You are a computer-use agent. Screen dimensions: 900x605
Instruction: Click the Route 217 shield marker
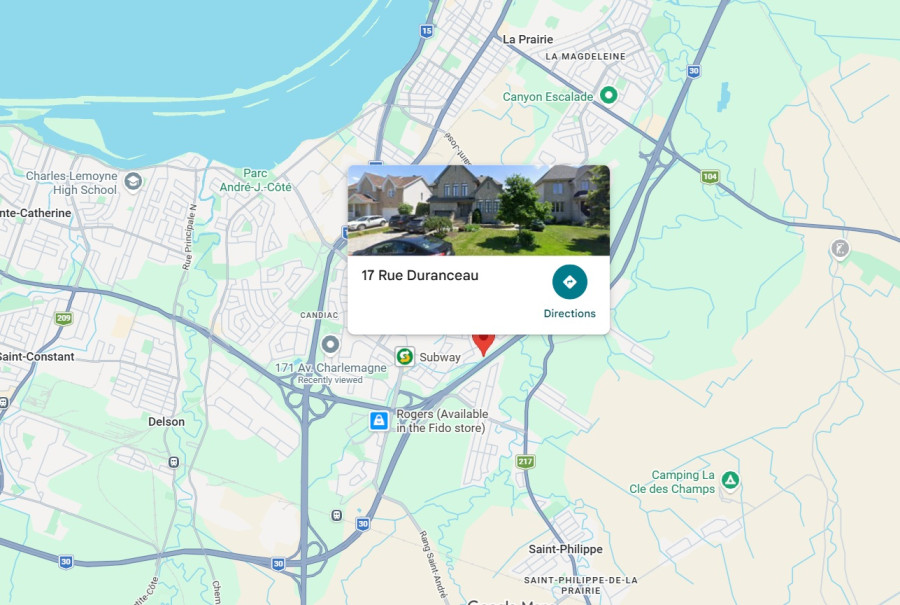[525, 461]
